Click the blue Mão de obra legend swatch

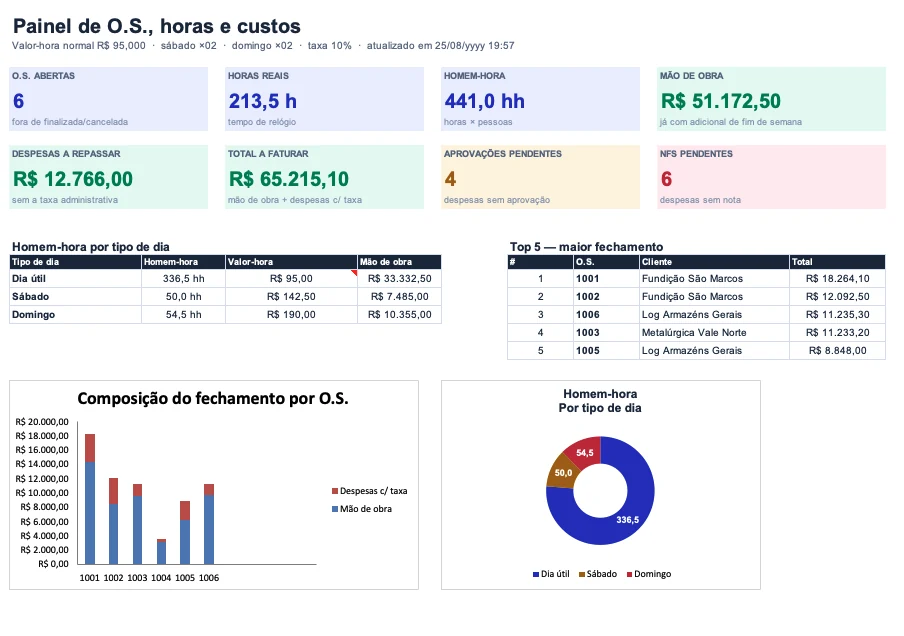[335, 509]
